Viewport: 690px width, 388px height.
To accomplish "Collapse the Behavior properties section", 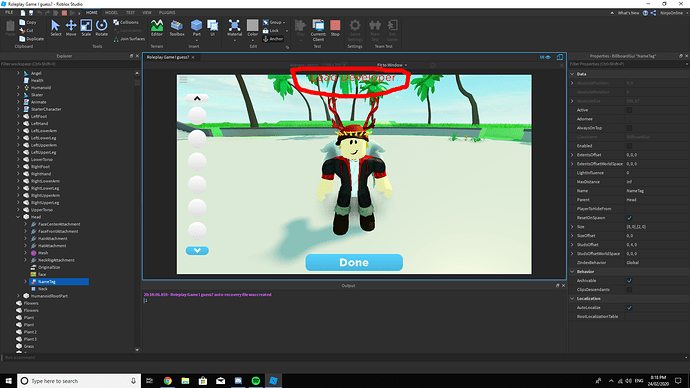I will pos(572,271).
